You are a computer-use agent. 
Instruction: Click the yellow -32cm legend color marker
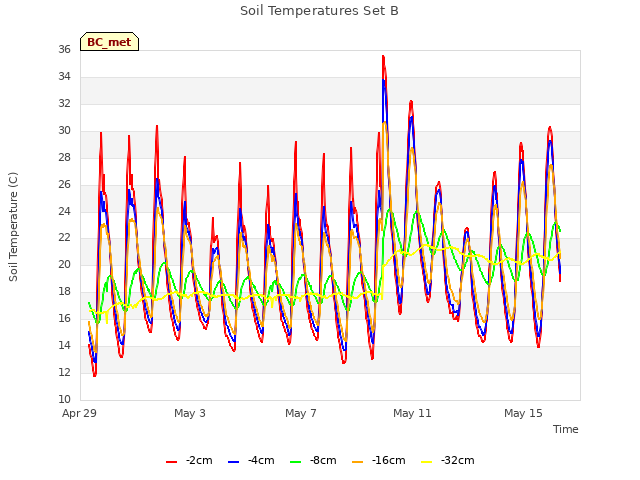click(427, 462)
